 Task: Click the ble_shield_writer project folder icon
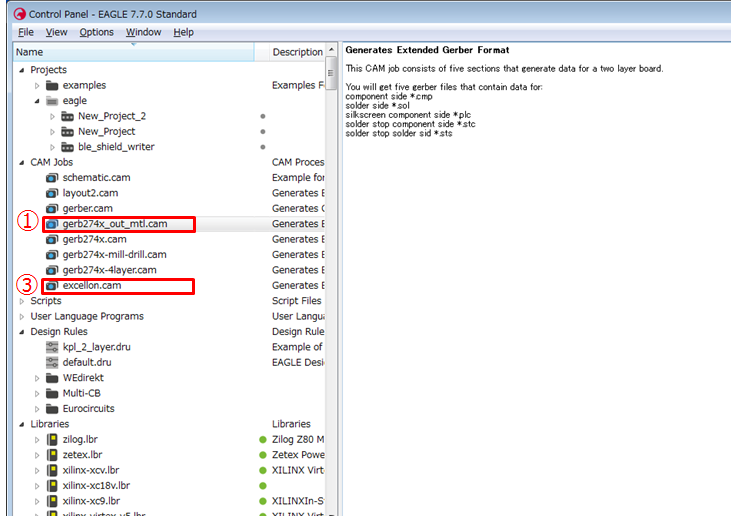click(68, 147)
